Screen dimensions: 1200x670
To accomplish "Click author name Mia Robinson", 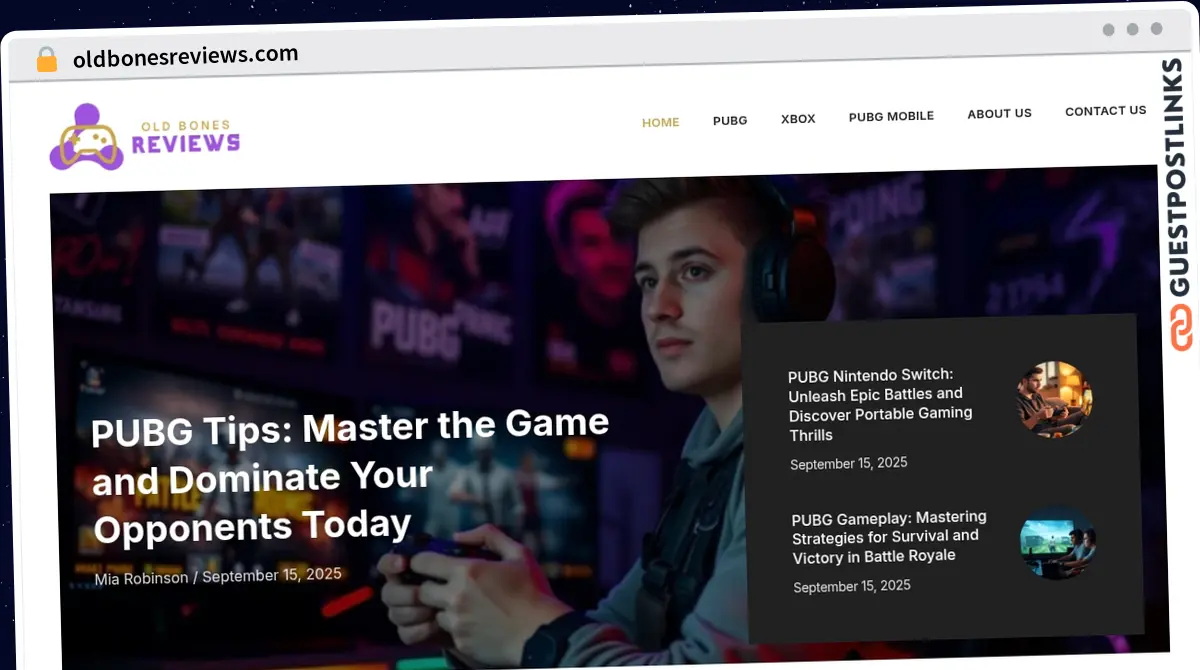I will 141,578.
